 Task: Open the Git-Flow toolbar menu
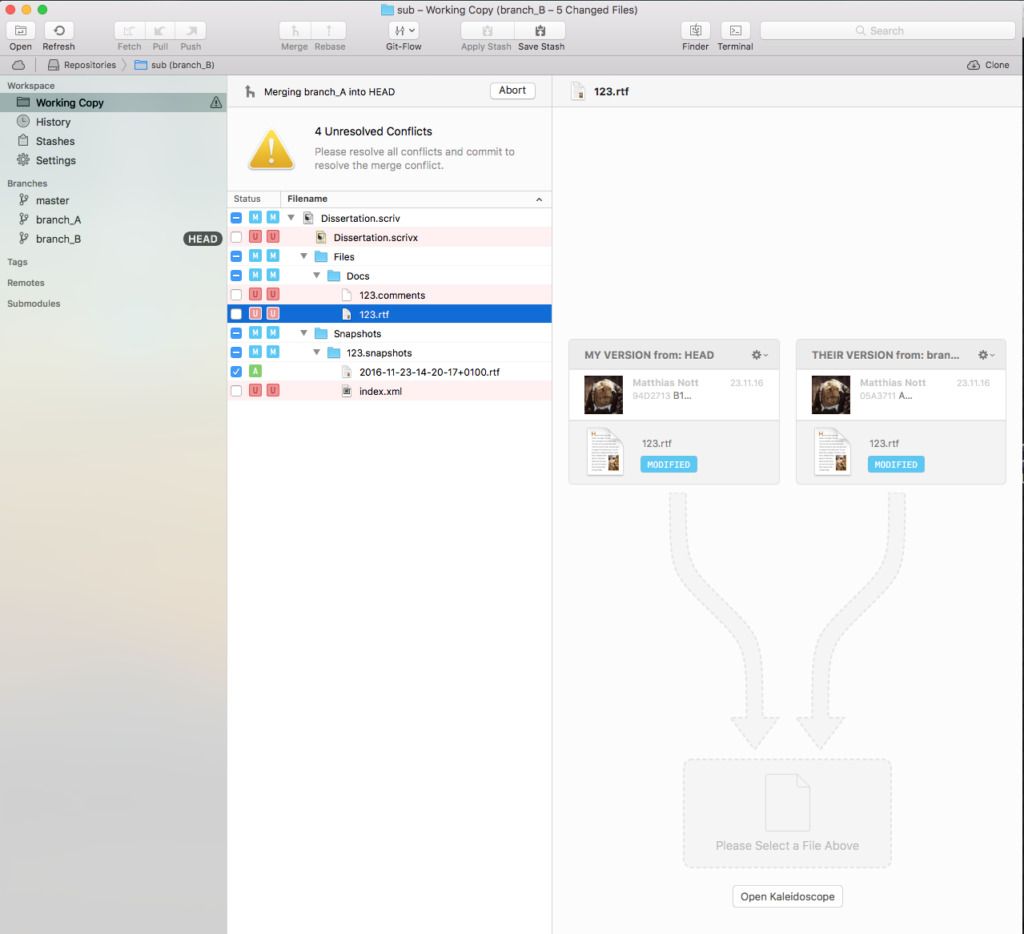pos(403,31)
